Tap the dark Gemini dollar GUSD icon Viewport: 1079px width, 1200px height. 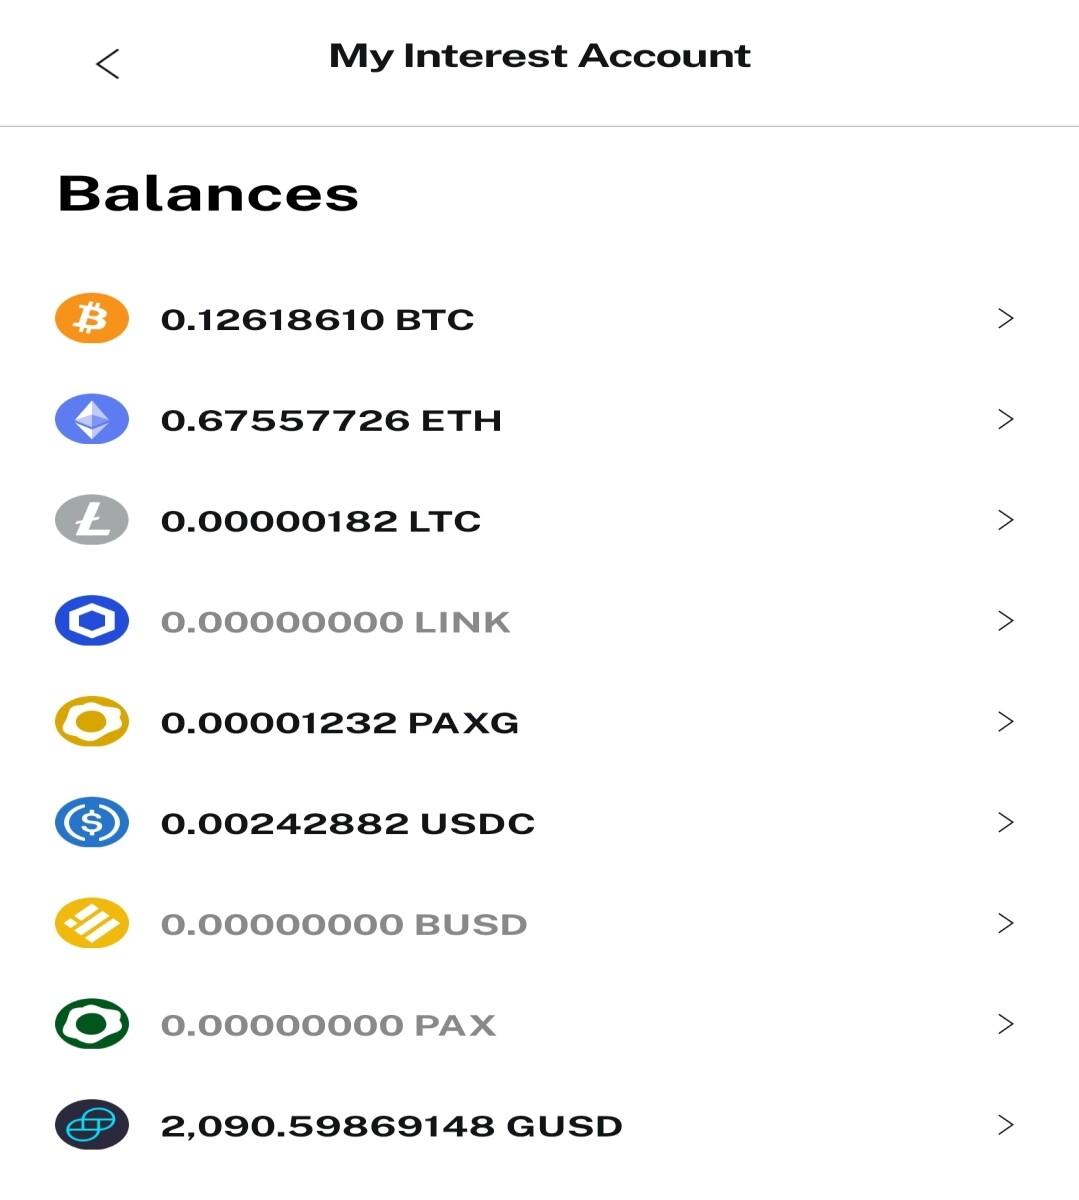tap(92, 1125)
